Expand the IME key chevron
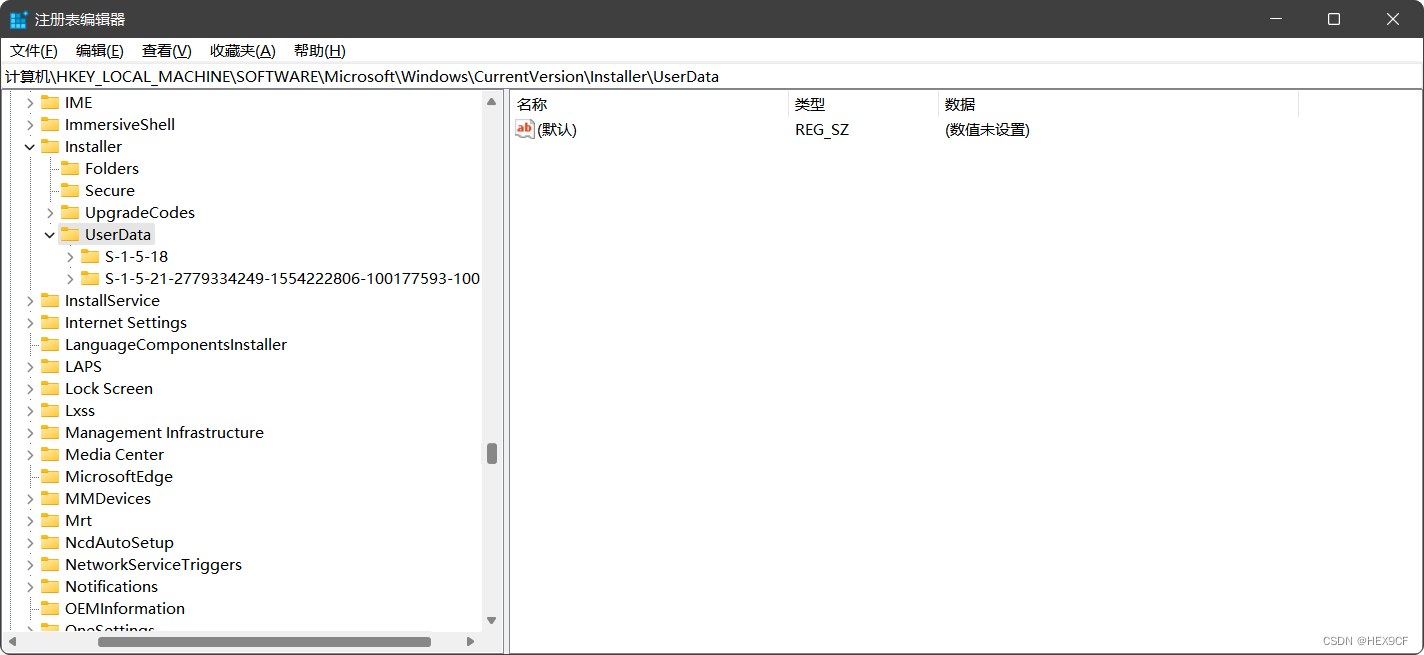This screenshot has width=1424, height=655. [30, 103]
